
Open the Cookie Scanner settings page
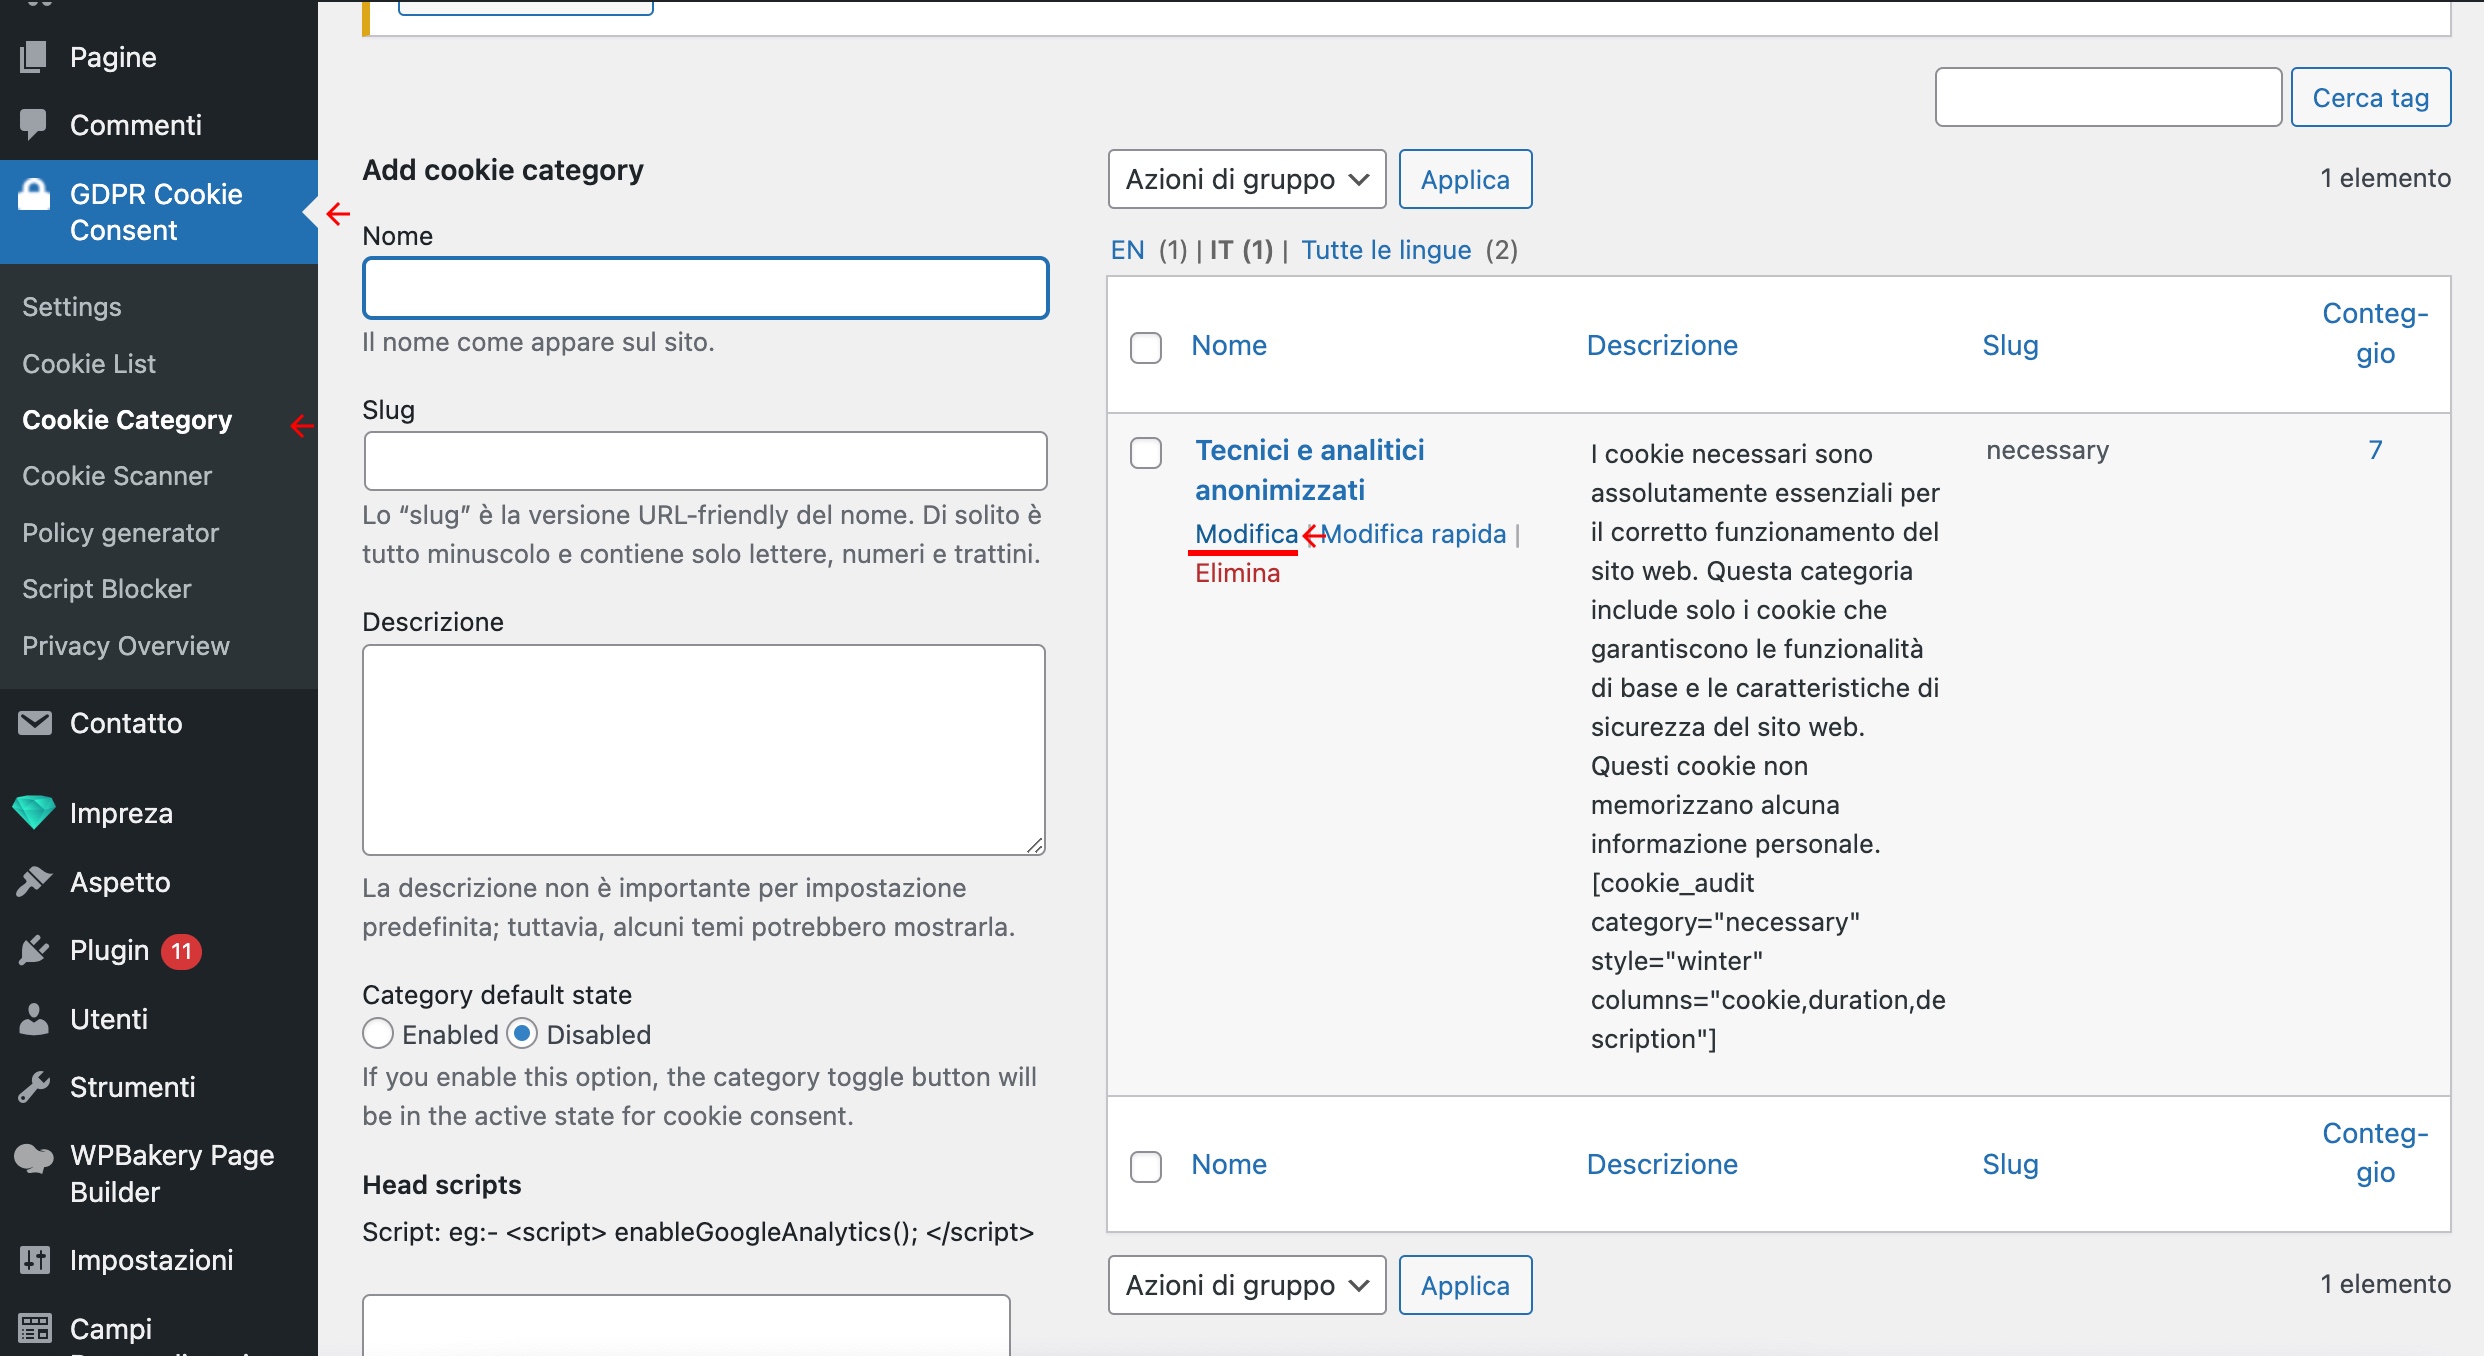(119, 476)
